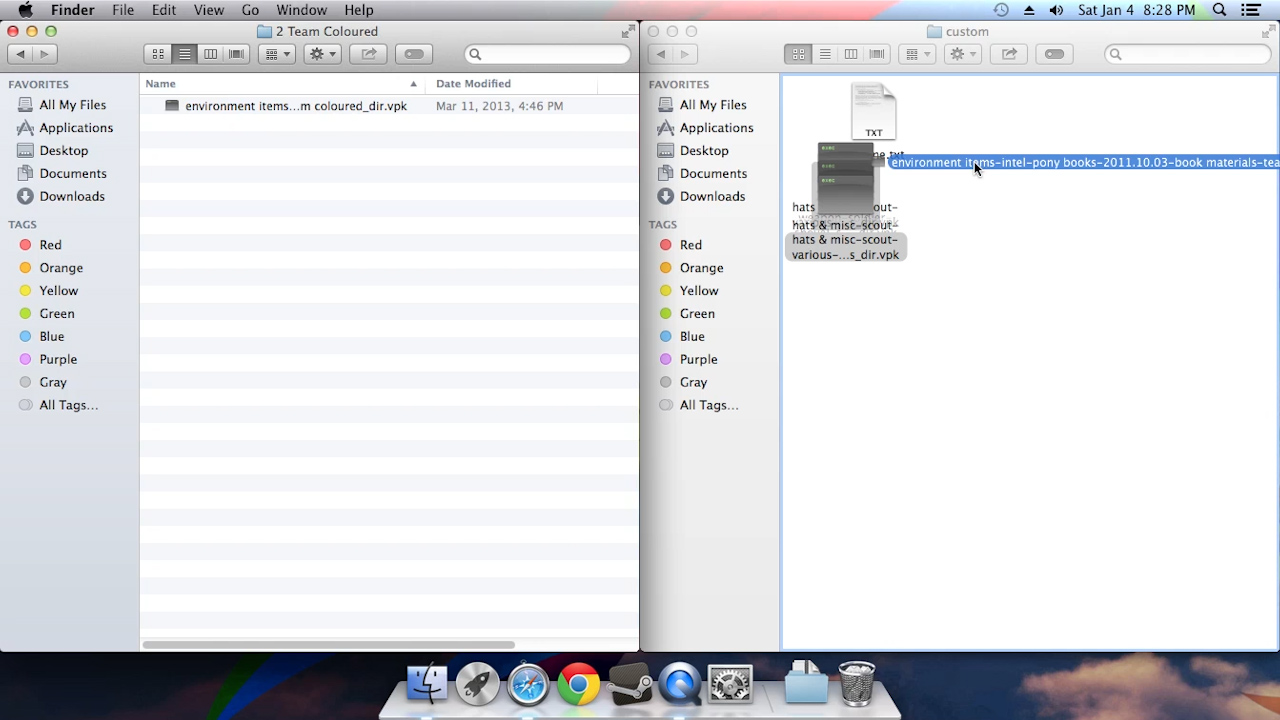Open Arrange dropdown in 2 Team Coloured window
This screenshot has height=720, width=1280.
(x=276, y=54)
